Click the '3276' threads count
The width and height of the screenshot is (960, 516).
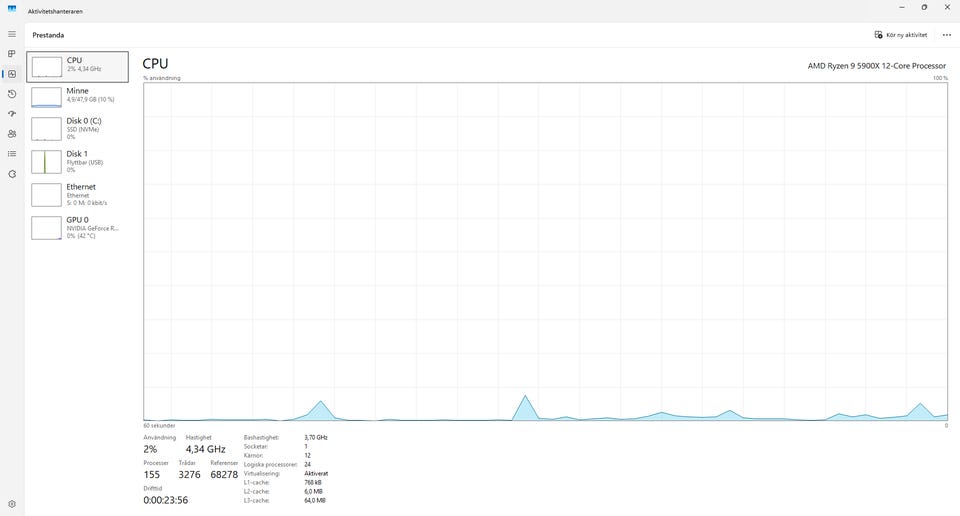(x=189, y=474)
